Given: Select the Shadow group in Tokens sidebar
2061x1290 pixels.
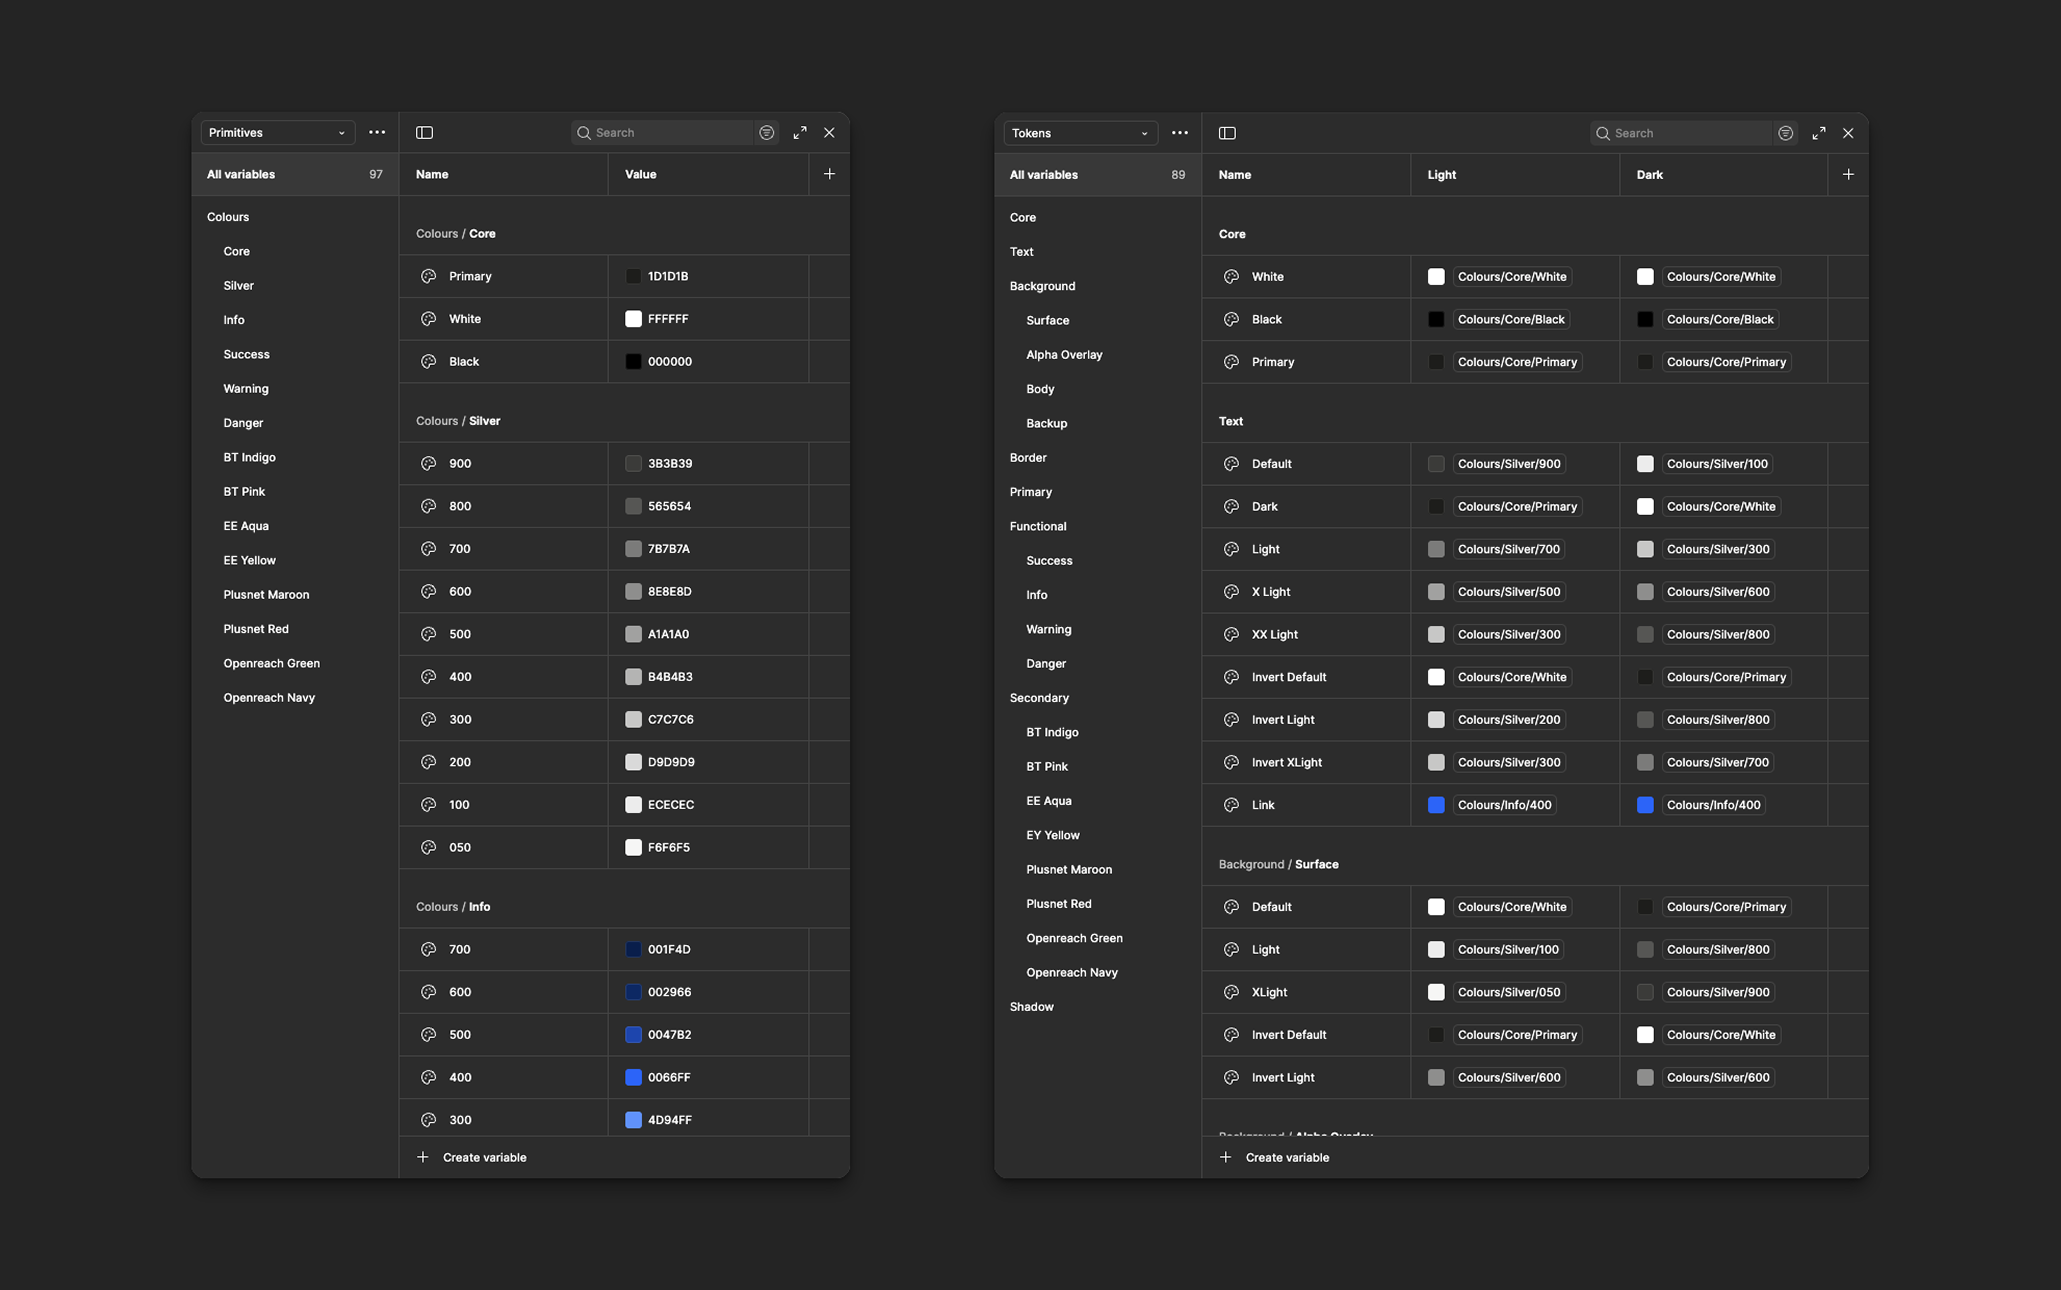Looking at the screenshot, I should tap(1031, 1006).
